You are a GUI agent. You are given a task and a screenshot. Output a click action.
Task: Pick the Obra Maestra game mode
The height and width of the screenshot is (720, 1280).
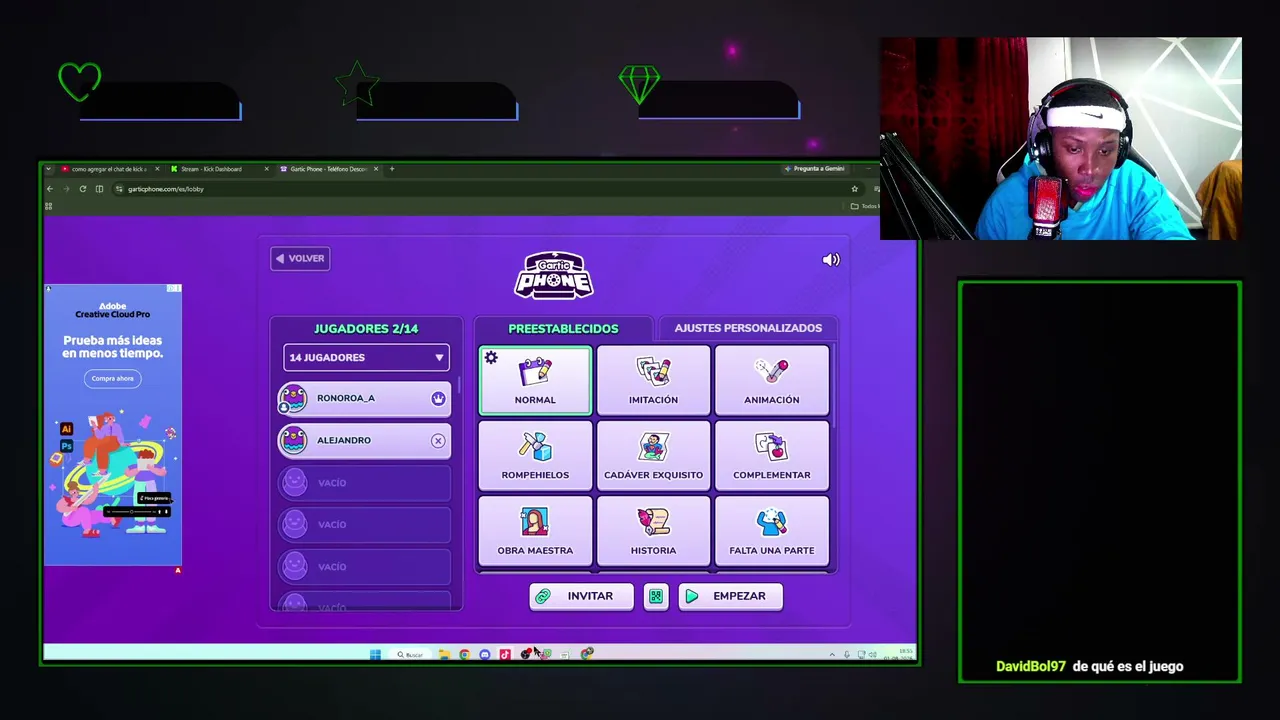[x=535, y=531]
